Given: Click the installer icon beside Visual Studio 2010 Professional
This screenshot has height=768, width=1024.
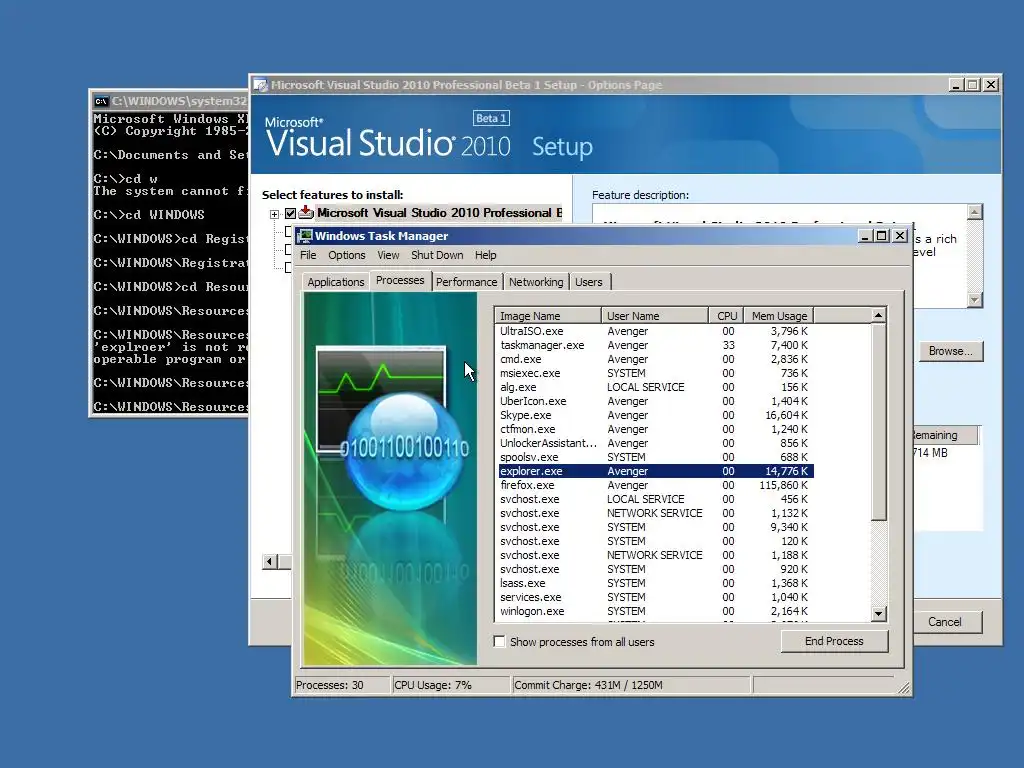Looking at the screenshot, I should point(306,213).
